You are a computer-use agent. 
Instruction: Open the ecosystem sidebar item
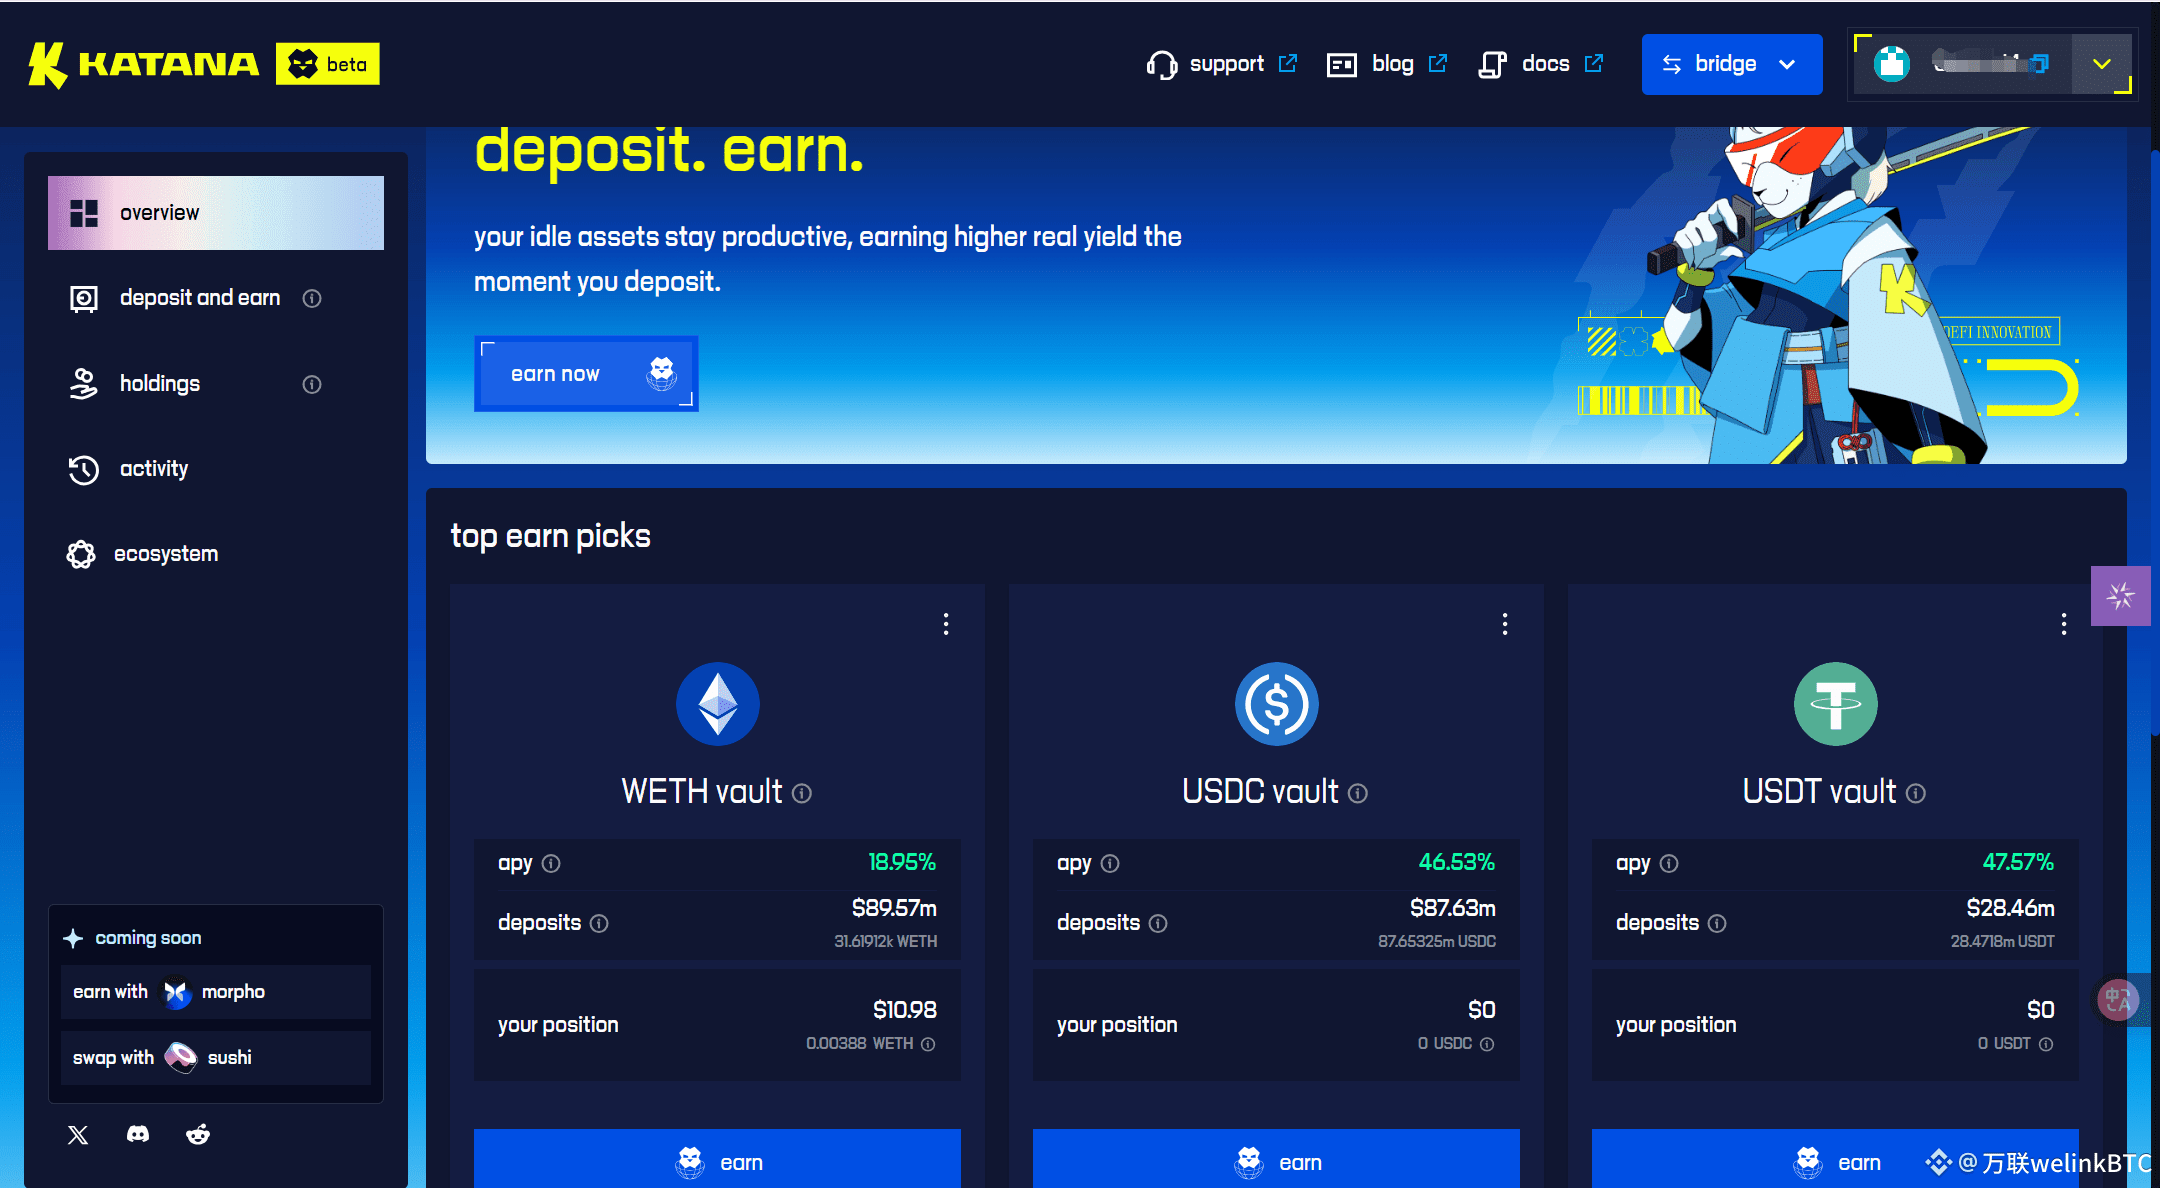(165, 554)
